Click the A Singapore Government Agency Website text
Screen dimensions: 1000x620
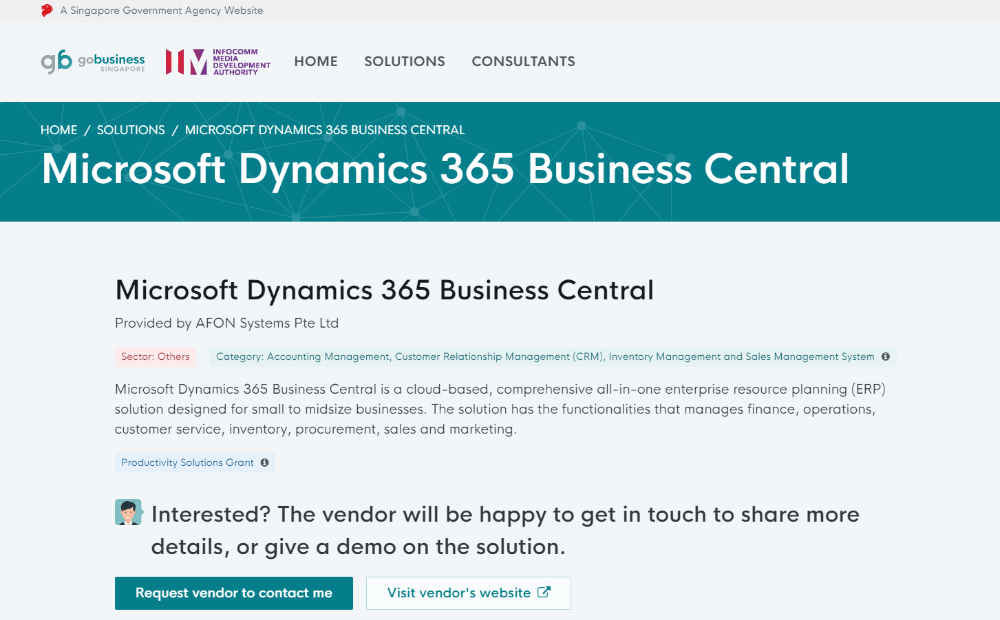[161, 10]
